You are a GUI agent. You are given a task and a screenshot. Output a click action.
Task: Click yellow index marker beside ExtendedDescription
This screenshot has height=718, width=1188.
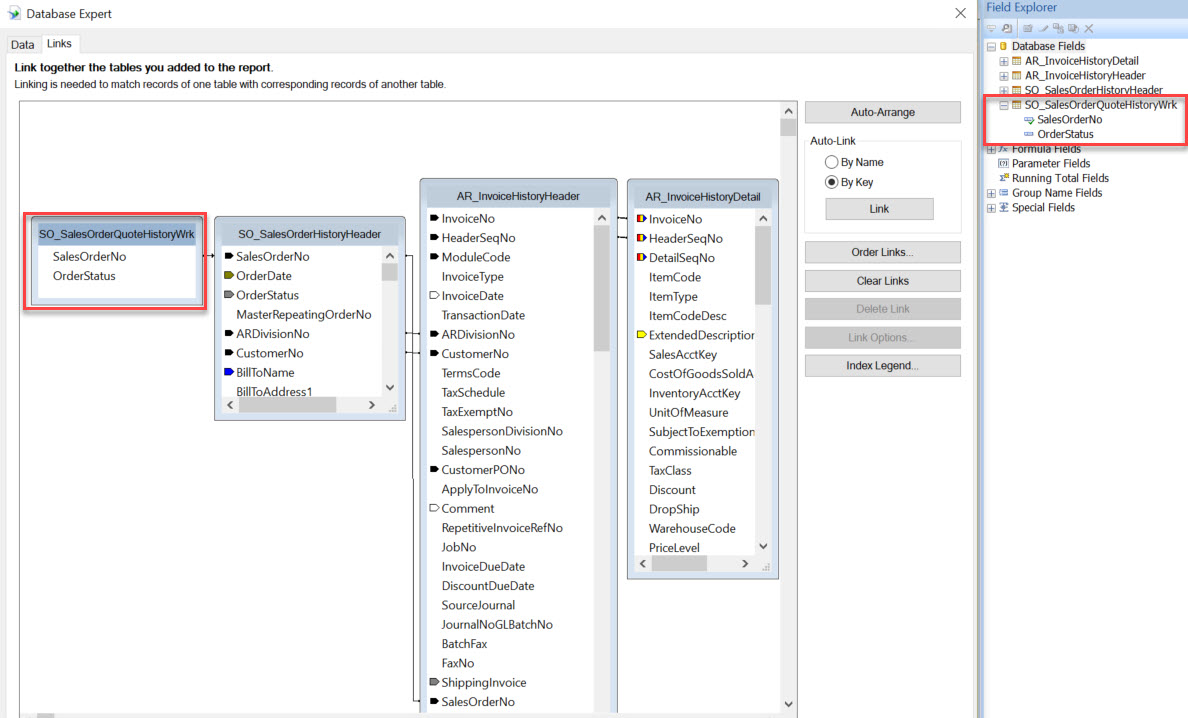[641, 335]
